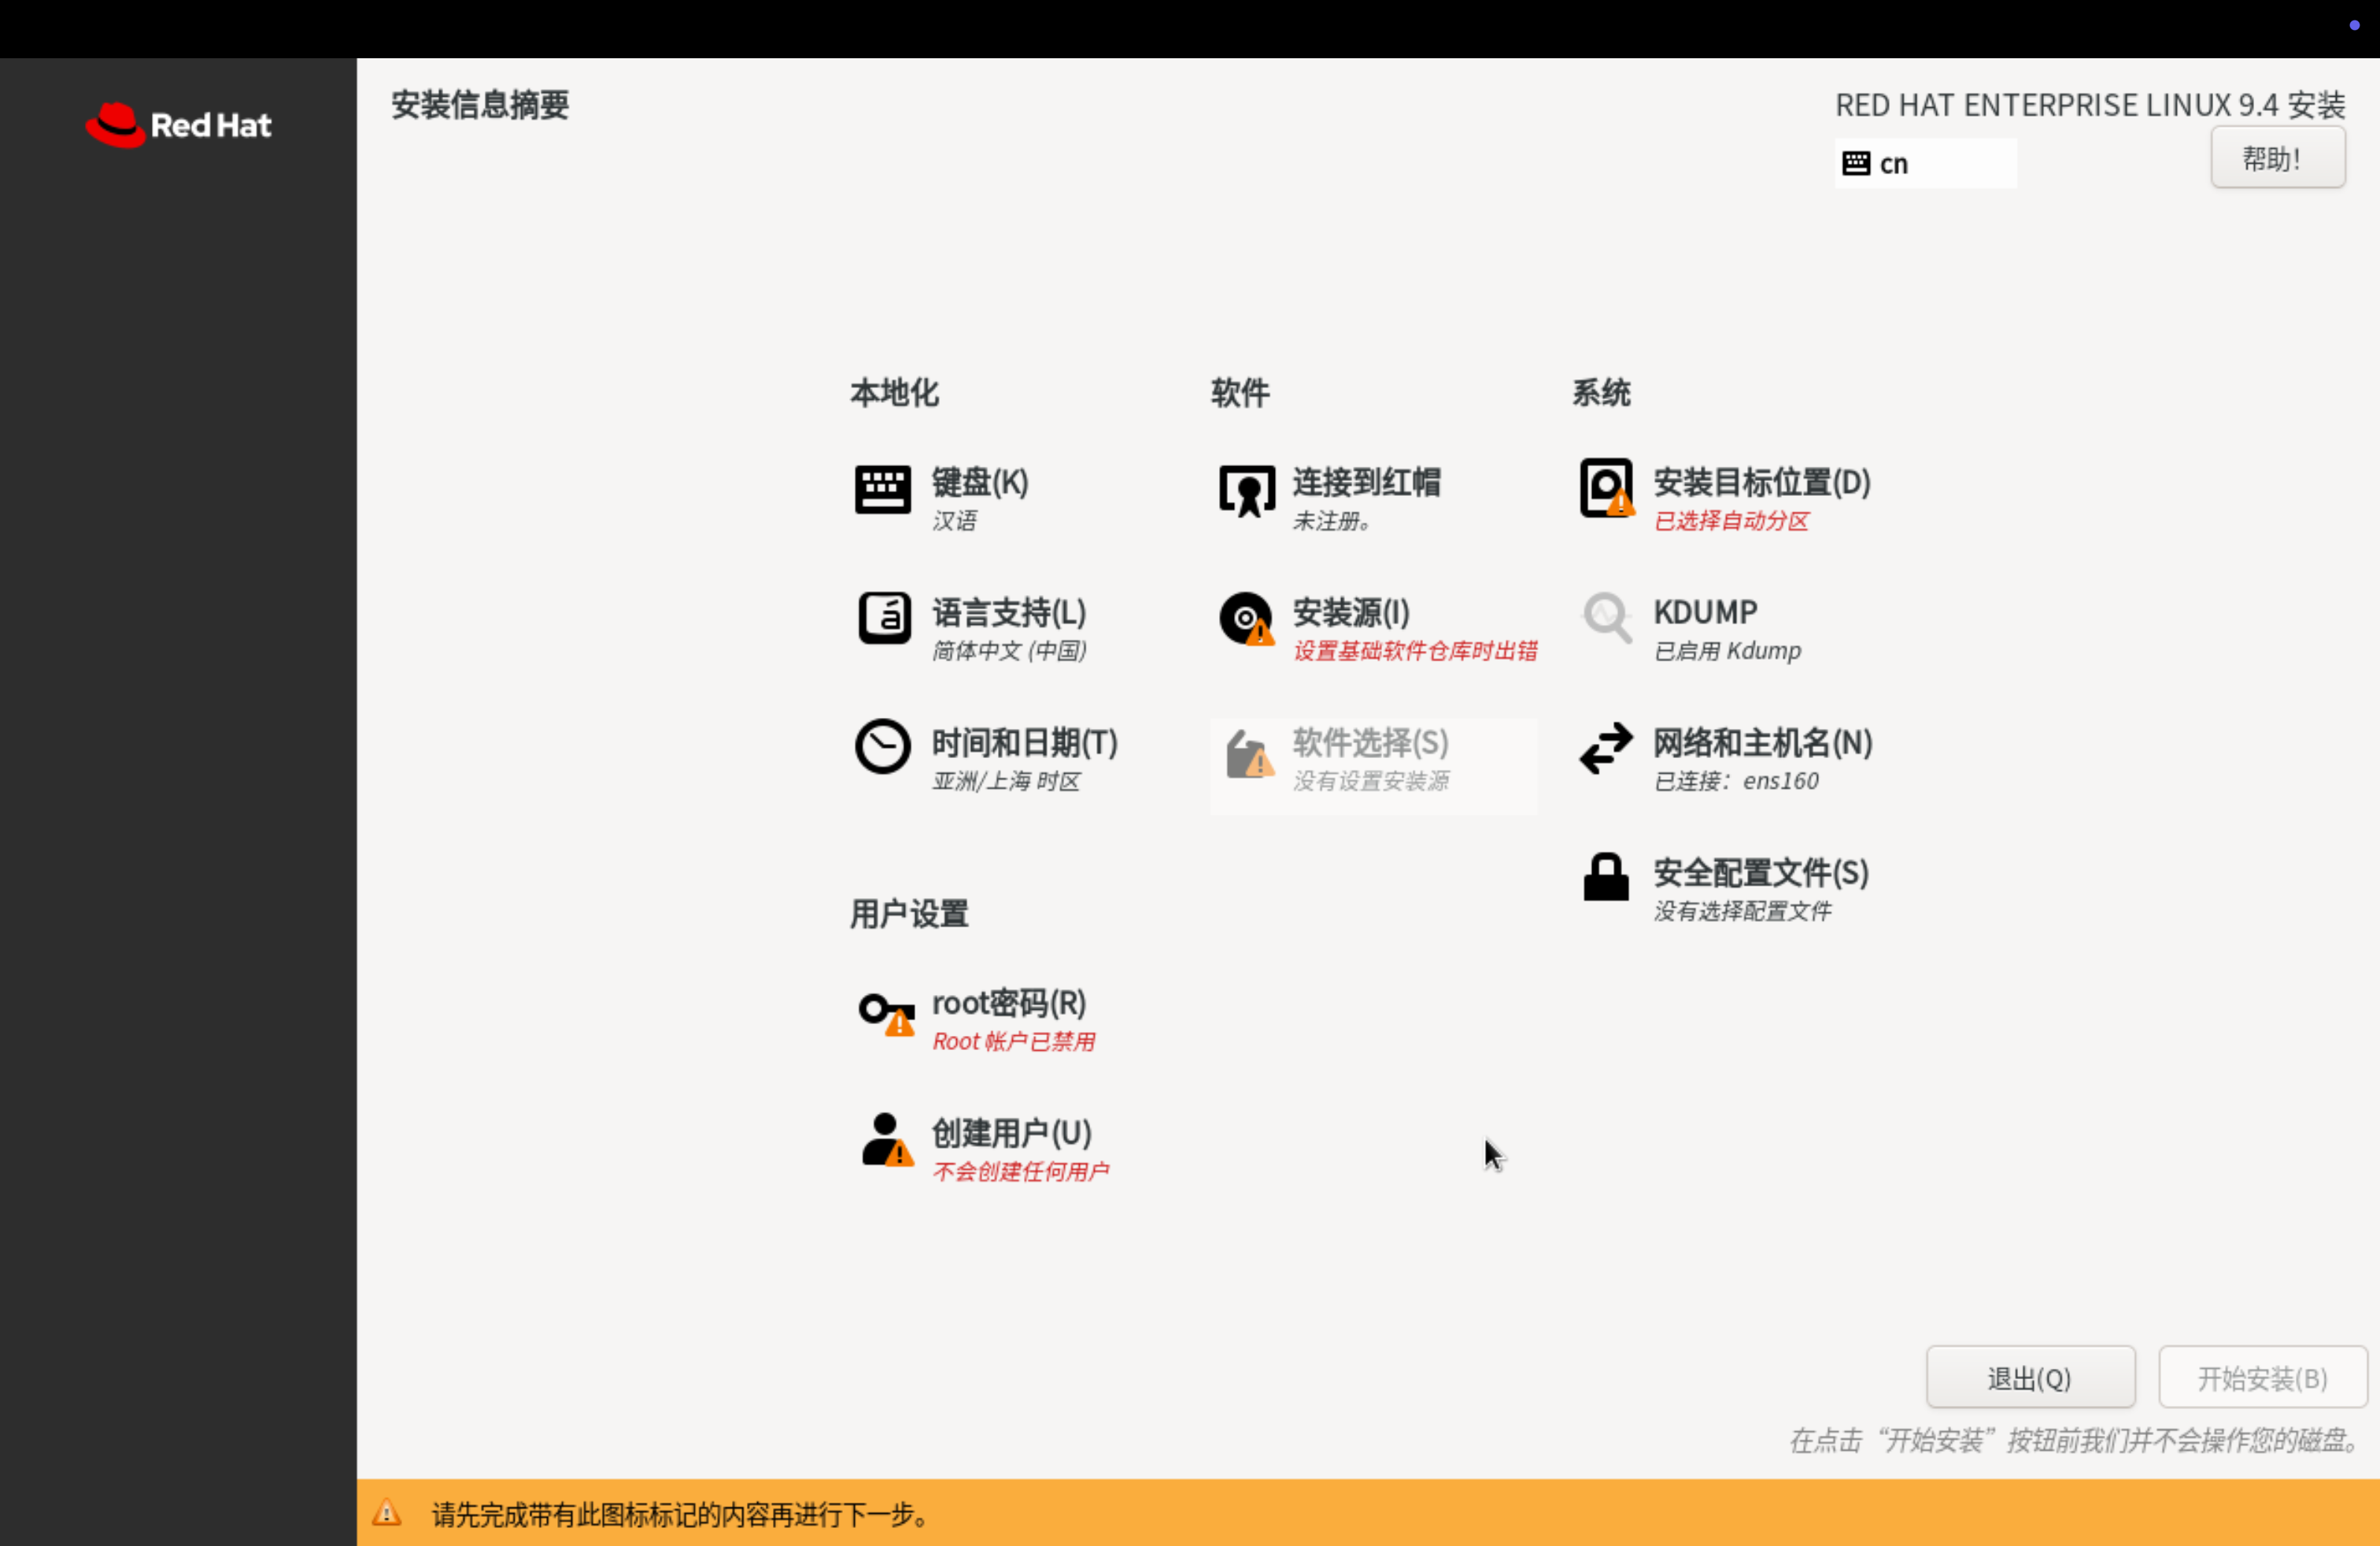
Task: Click the Create User (创建用户) person icon
Action: point(888,1140)
